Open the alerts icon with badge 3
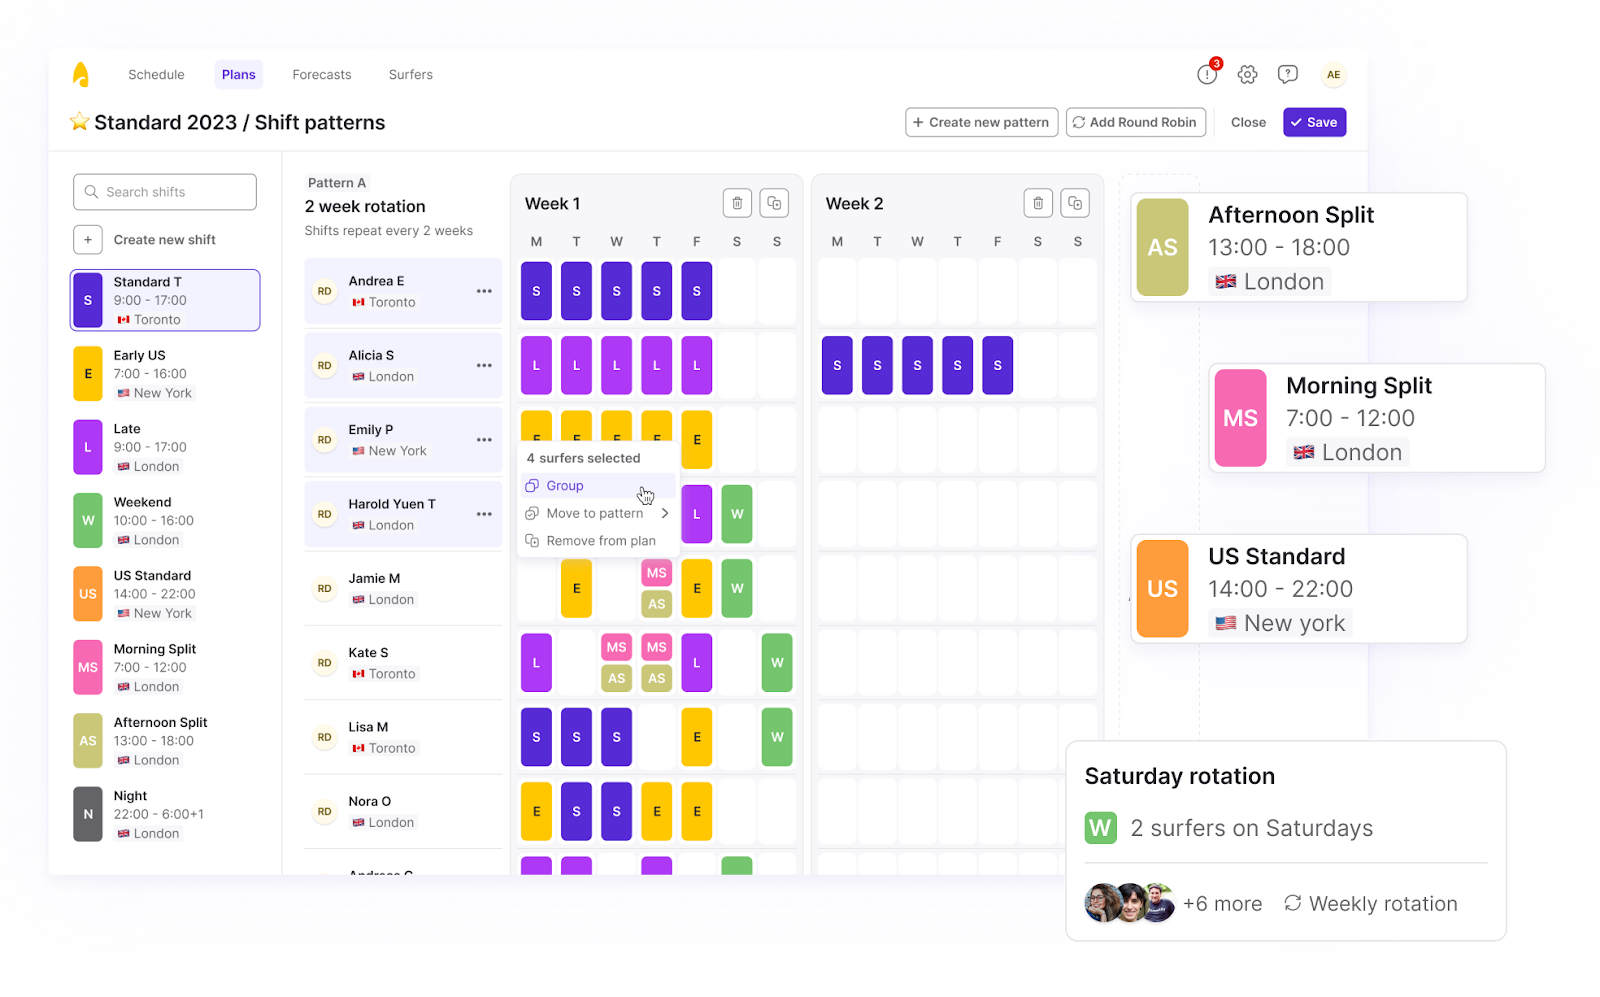 [x=1208, y=74]
